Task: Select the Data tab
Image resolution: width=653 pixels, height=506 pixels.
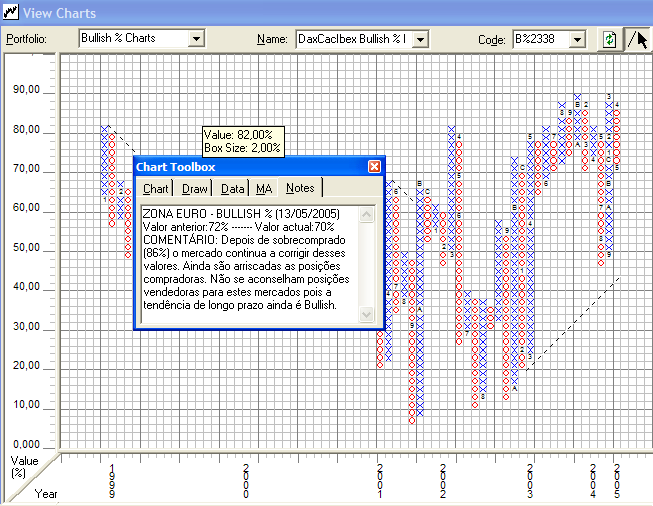Action: coord(232,188)
